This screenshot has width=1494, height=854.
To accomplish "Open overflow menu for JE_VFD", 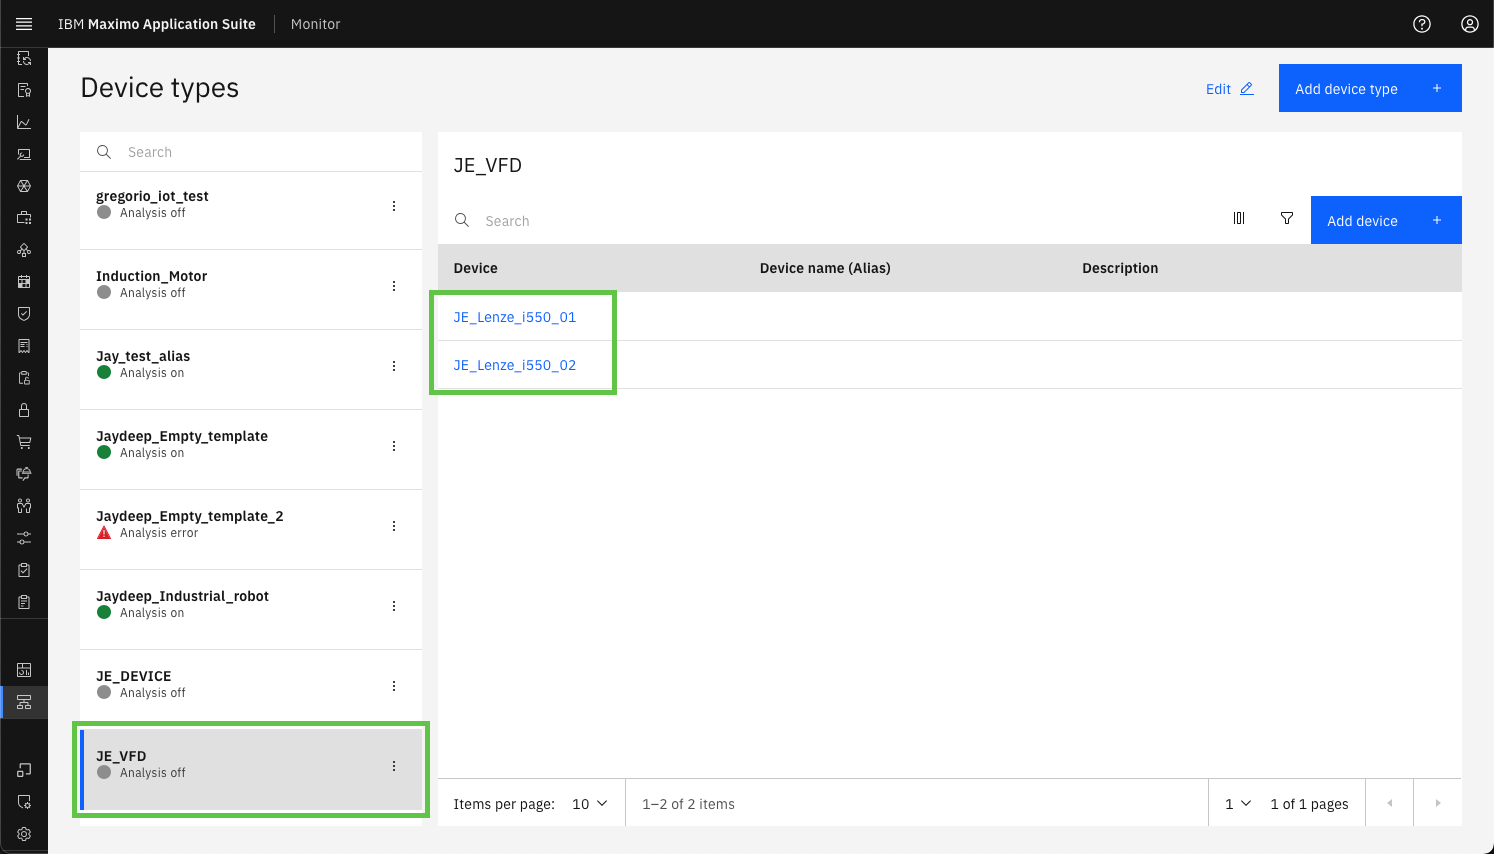I will 394,766.
